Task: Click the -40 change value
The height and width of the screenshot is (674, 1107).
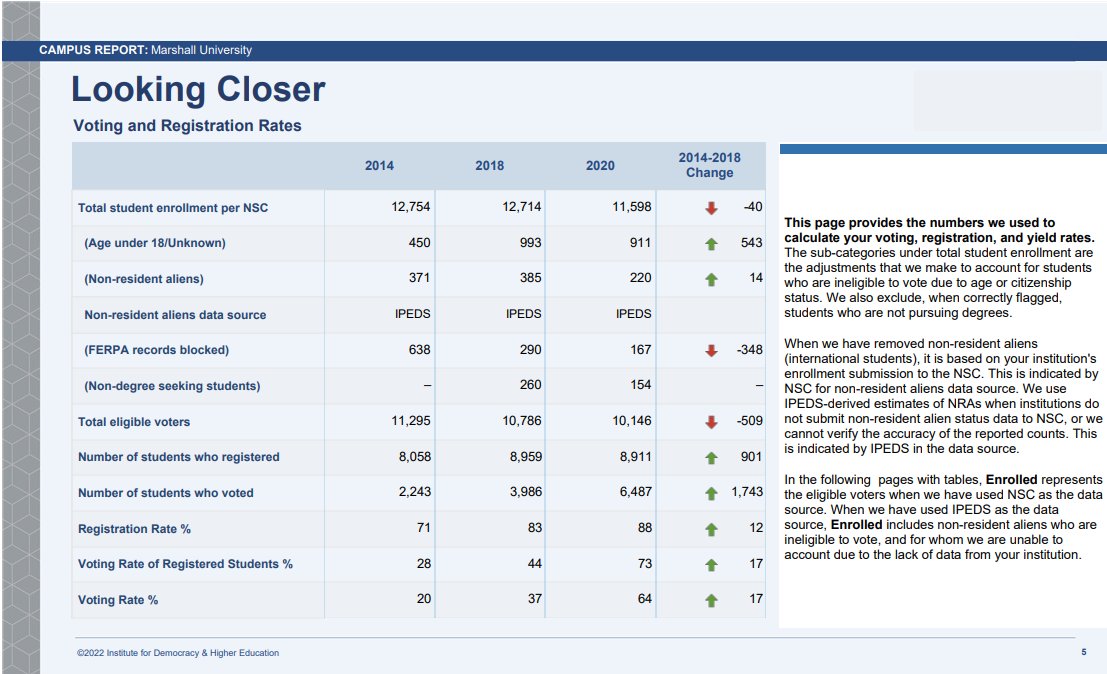Action: tap(753, 207)
